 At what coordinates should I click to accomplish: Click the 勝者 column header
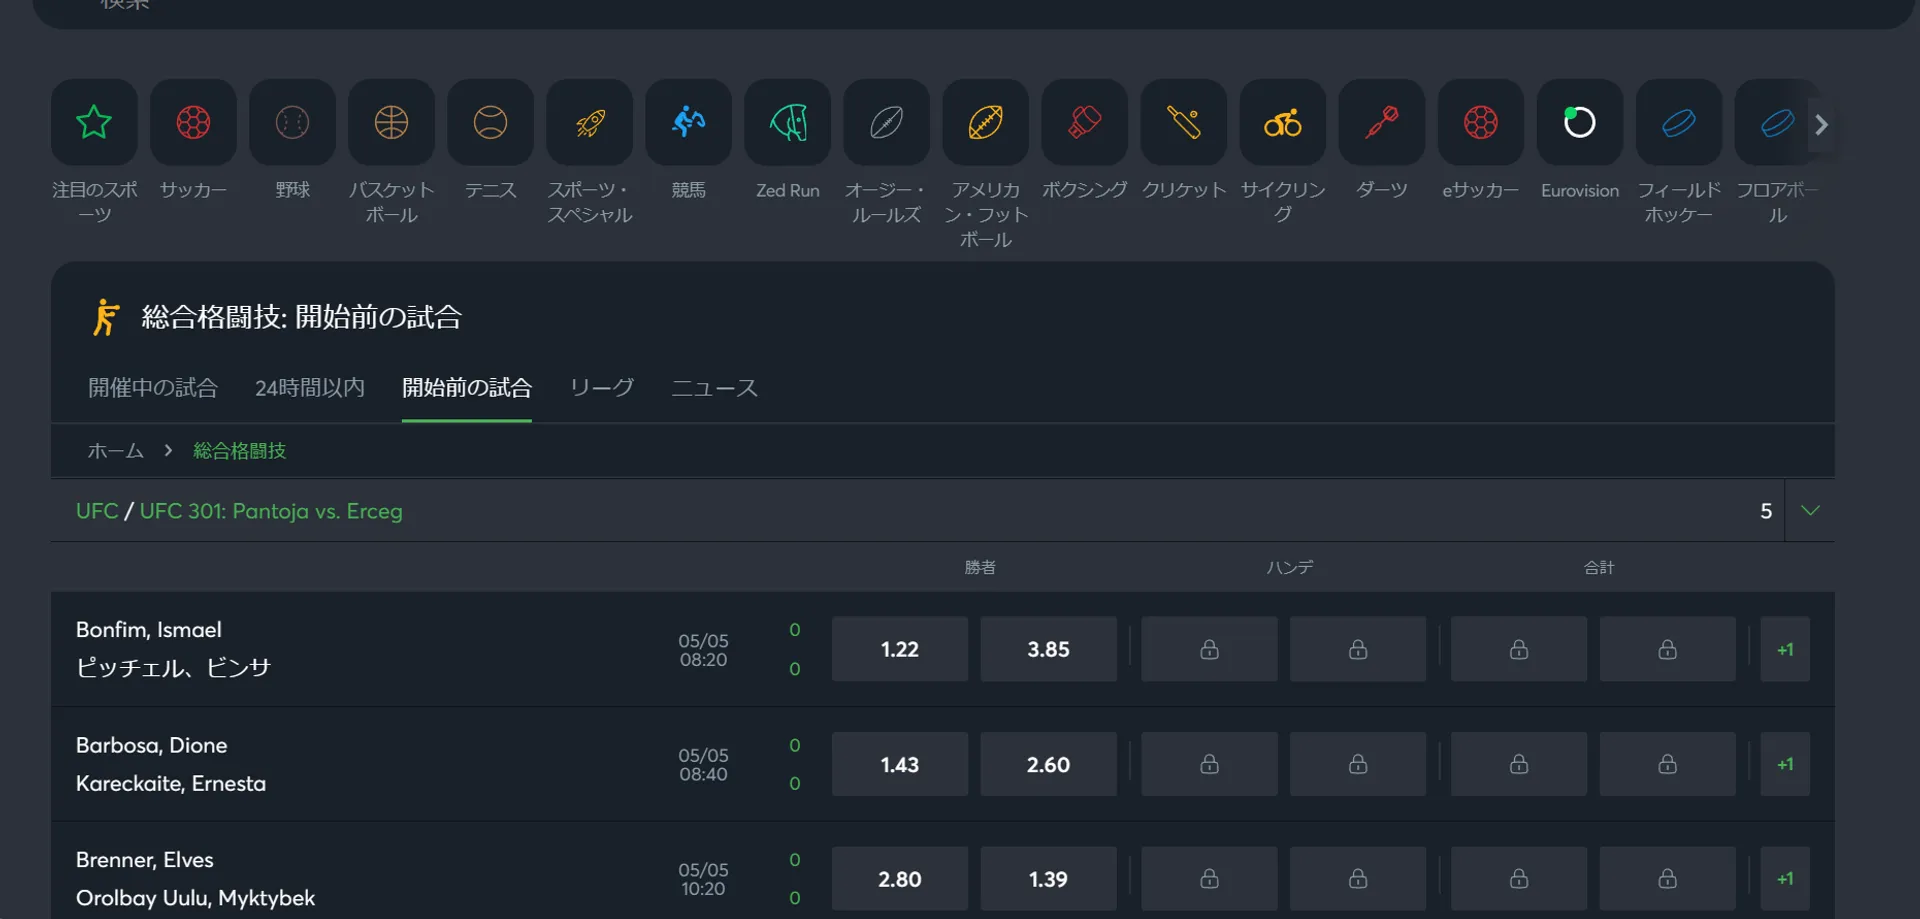pos(980,567)
